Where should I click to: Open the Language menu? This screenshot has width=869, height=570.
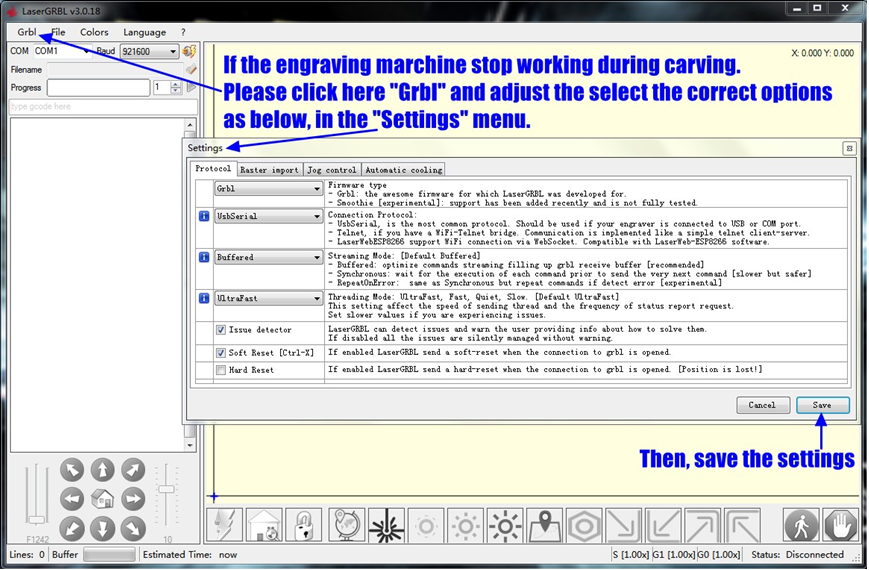point(145,32)
